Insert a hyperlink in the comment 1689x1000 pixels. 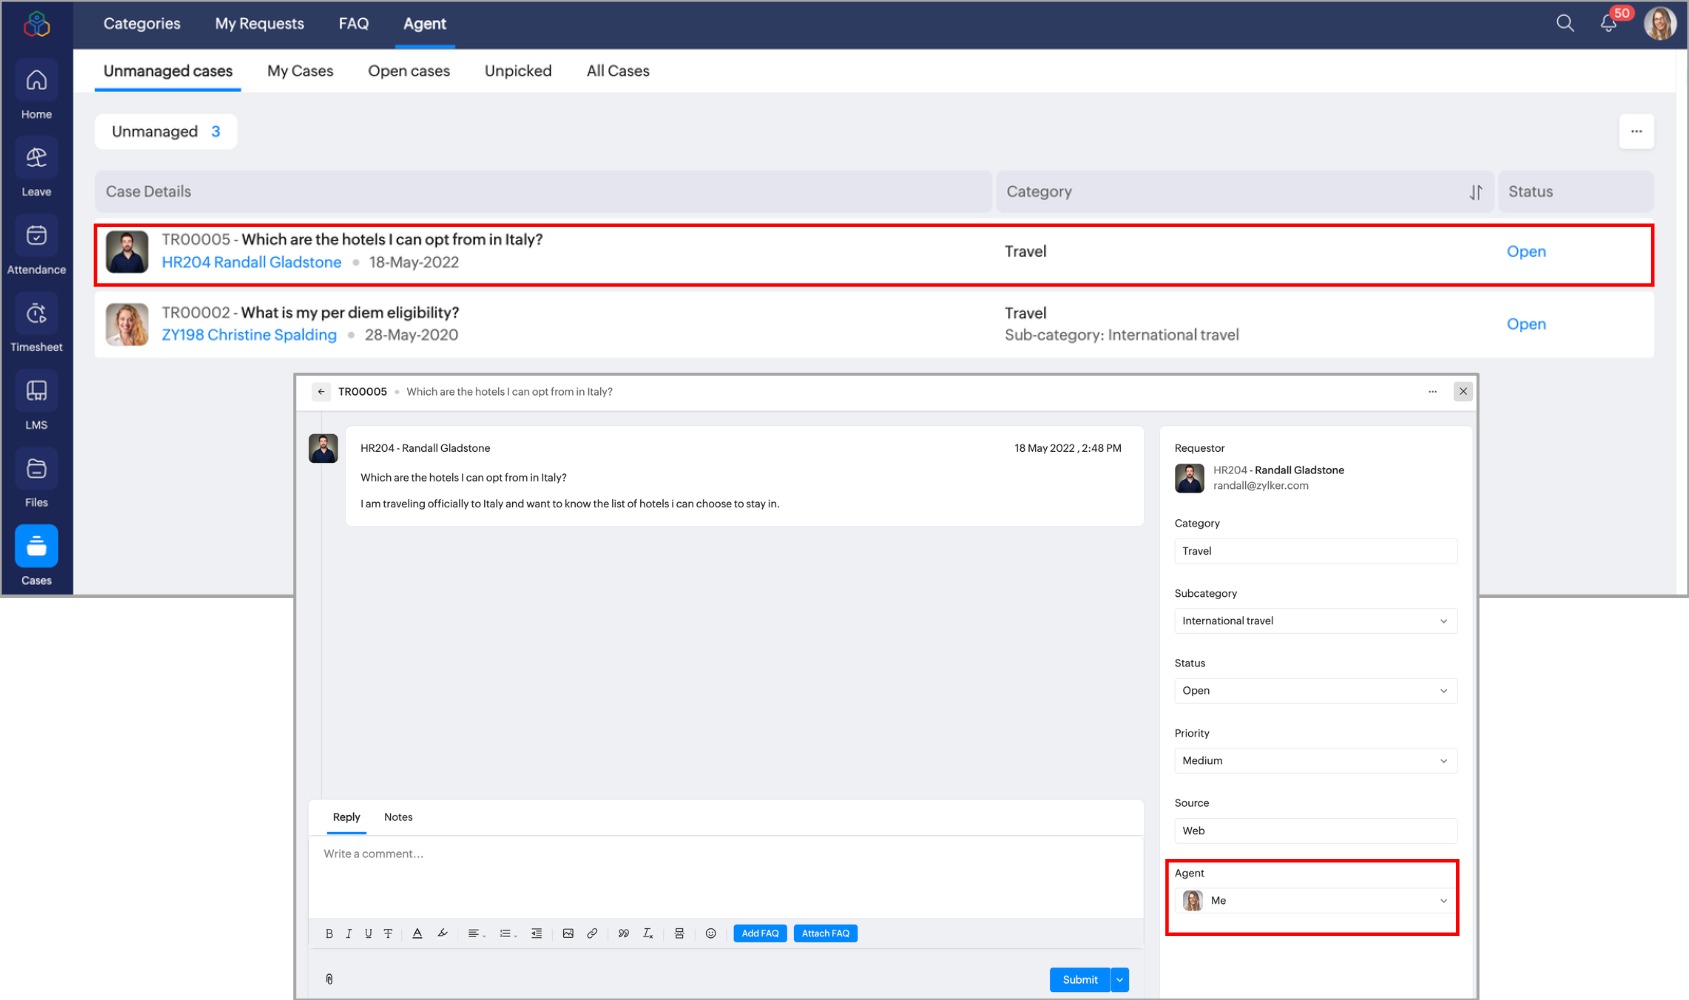pos(592,933)
